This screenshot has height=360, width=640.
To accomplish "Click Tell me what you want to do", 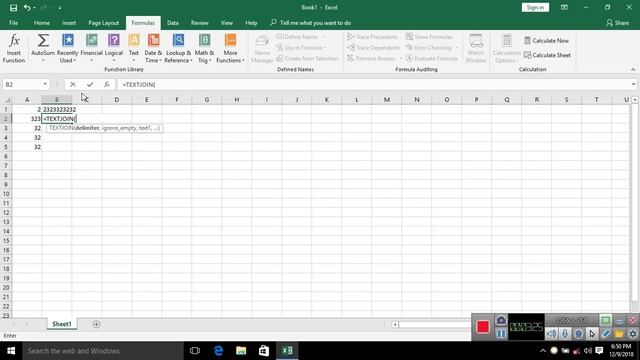I will (x=311, y=23).
